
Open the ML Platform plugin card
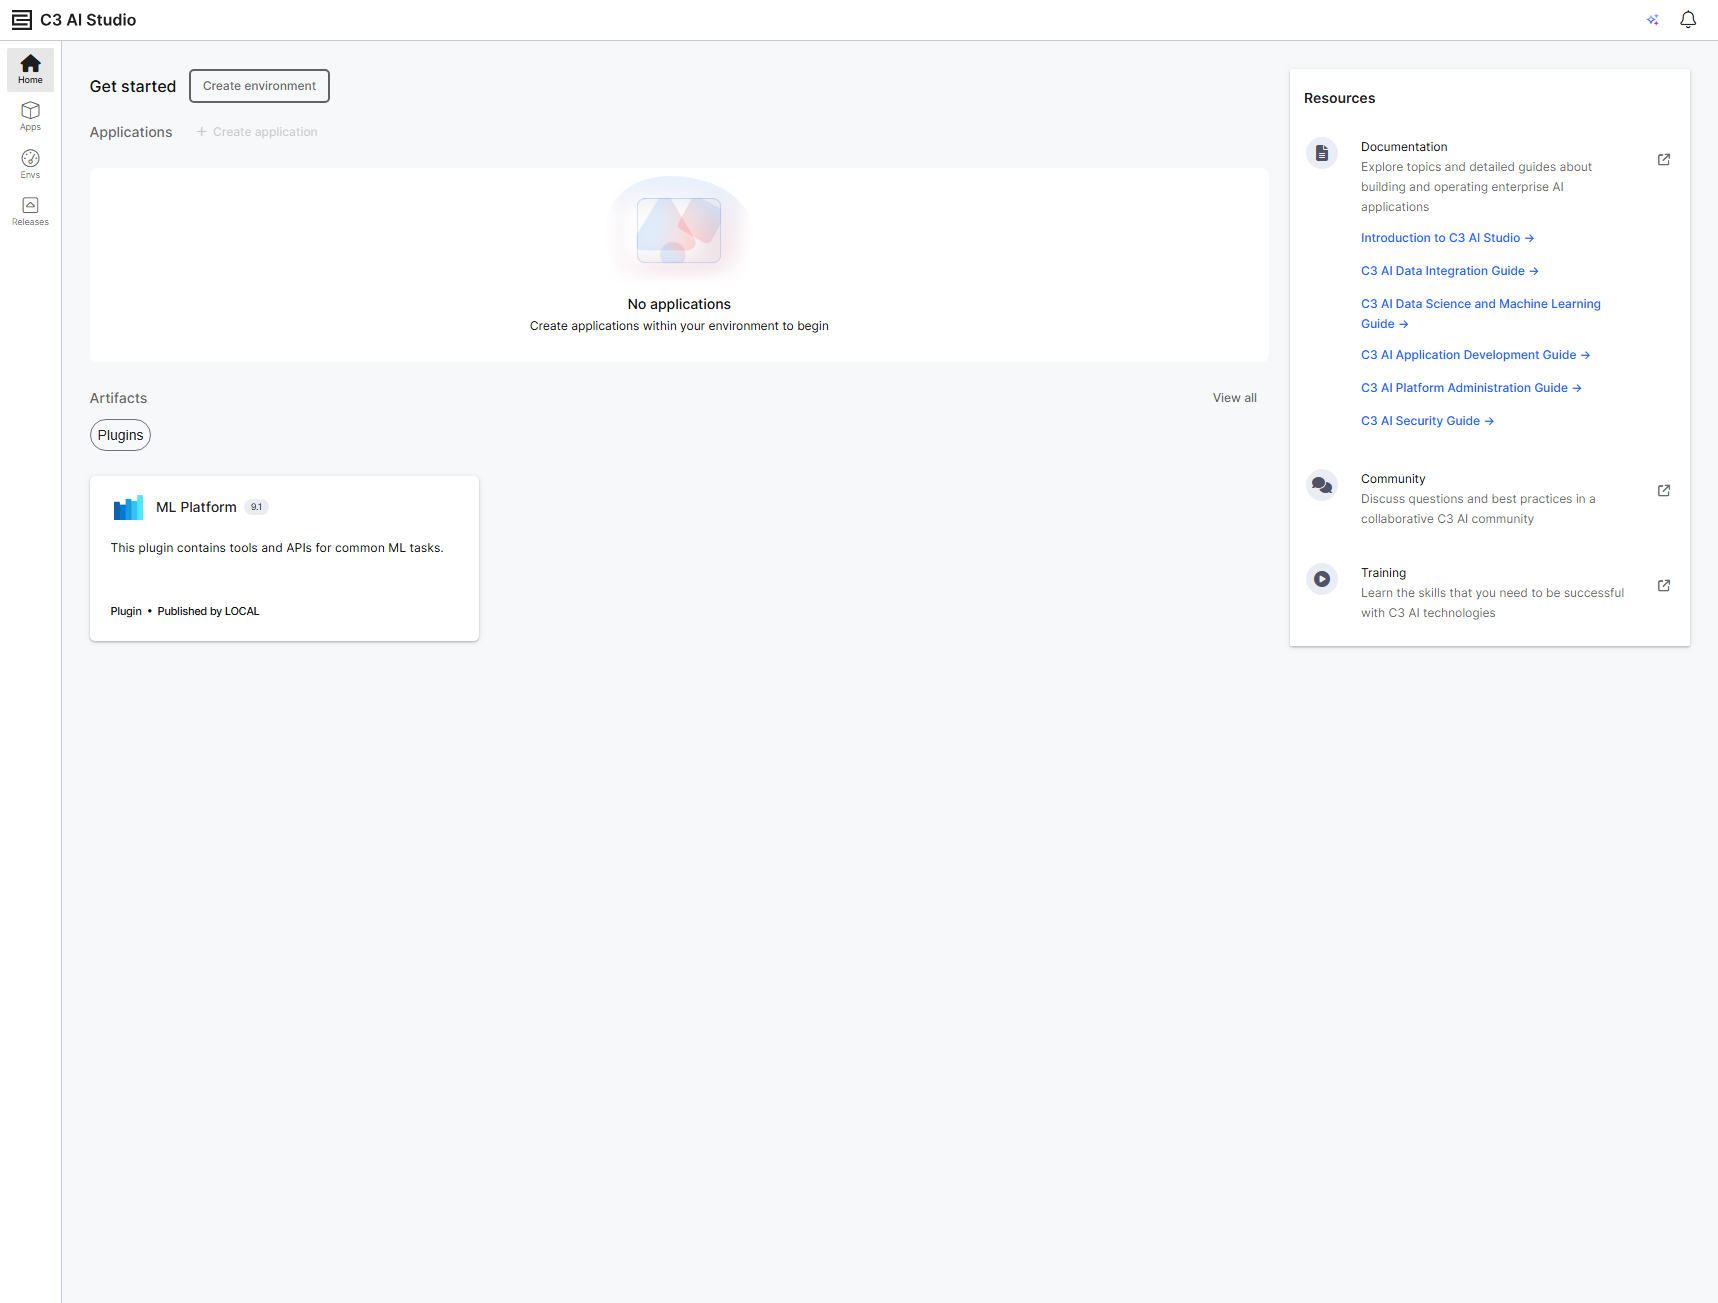tap(284, 558)
